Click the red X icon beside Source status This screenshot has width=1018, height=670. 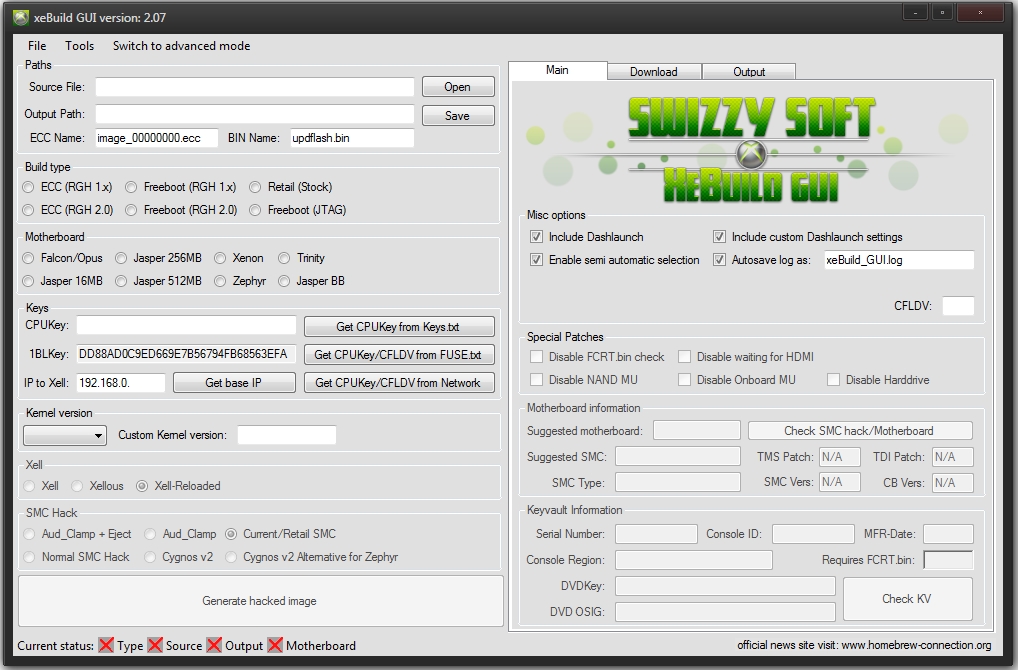click(x=155, y=646)
